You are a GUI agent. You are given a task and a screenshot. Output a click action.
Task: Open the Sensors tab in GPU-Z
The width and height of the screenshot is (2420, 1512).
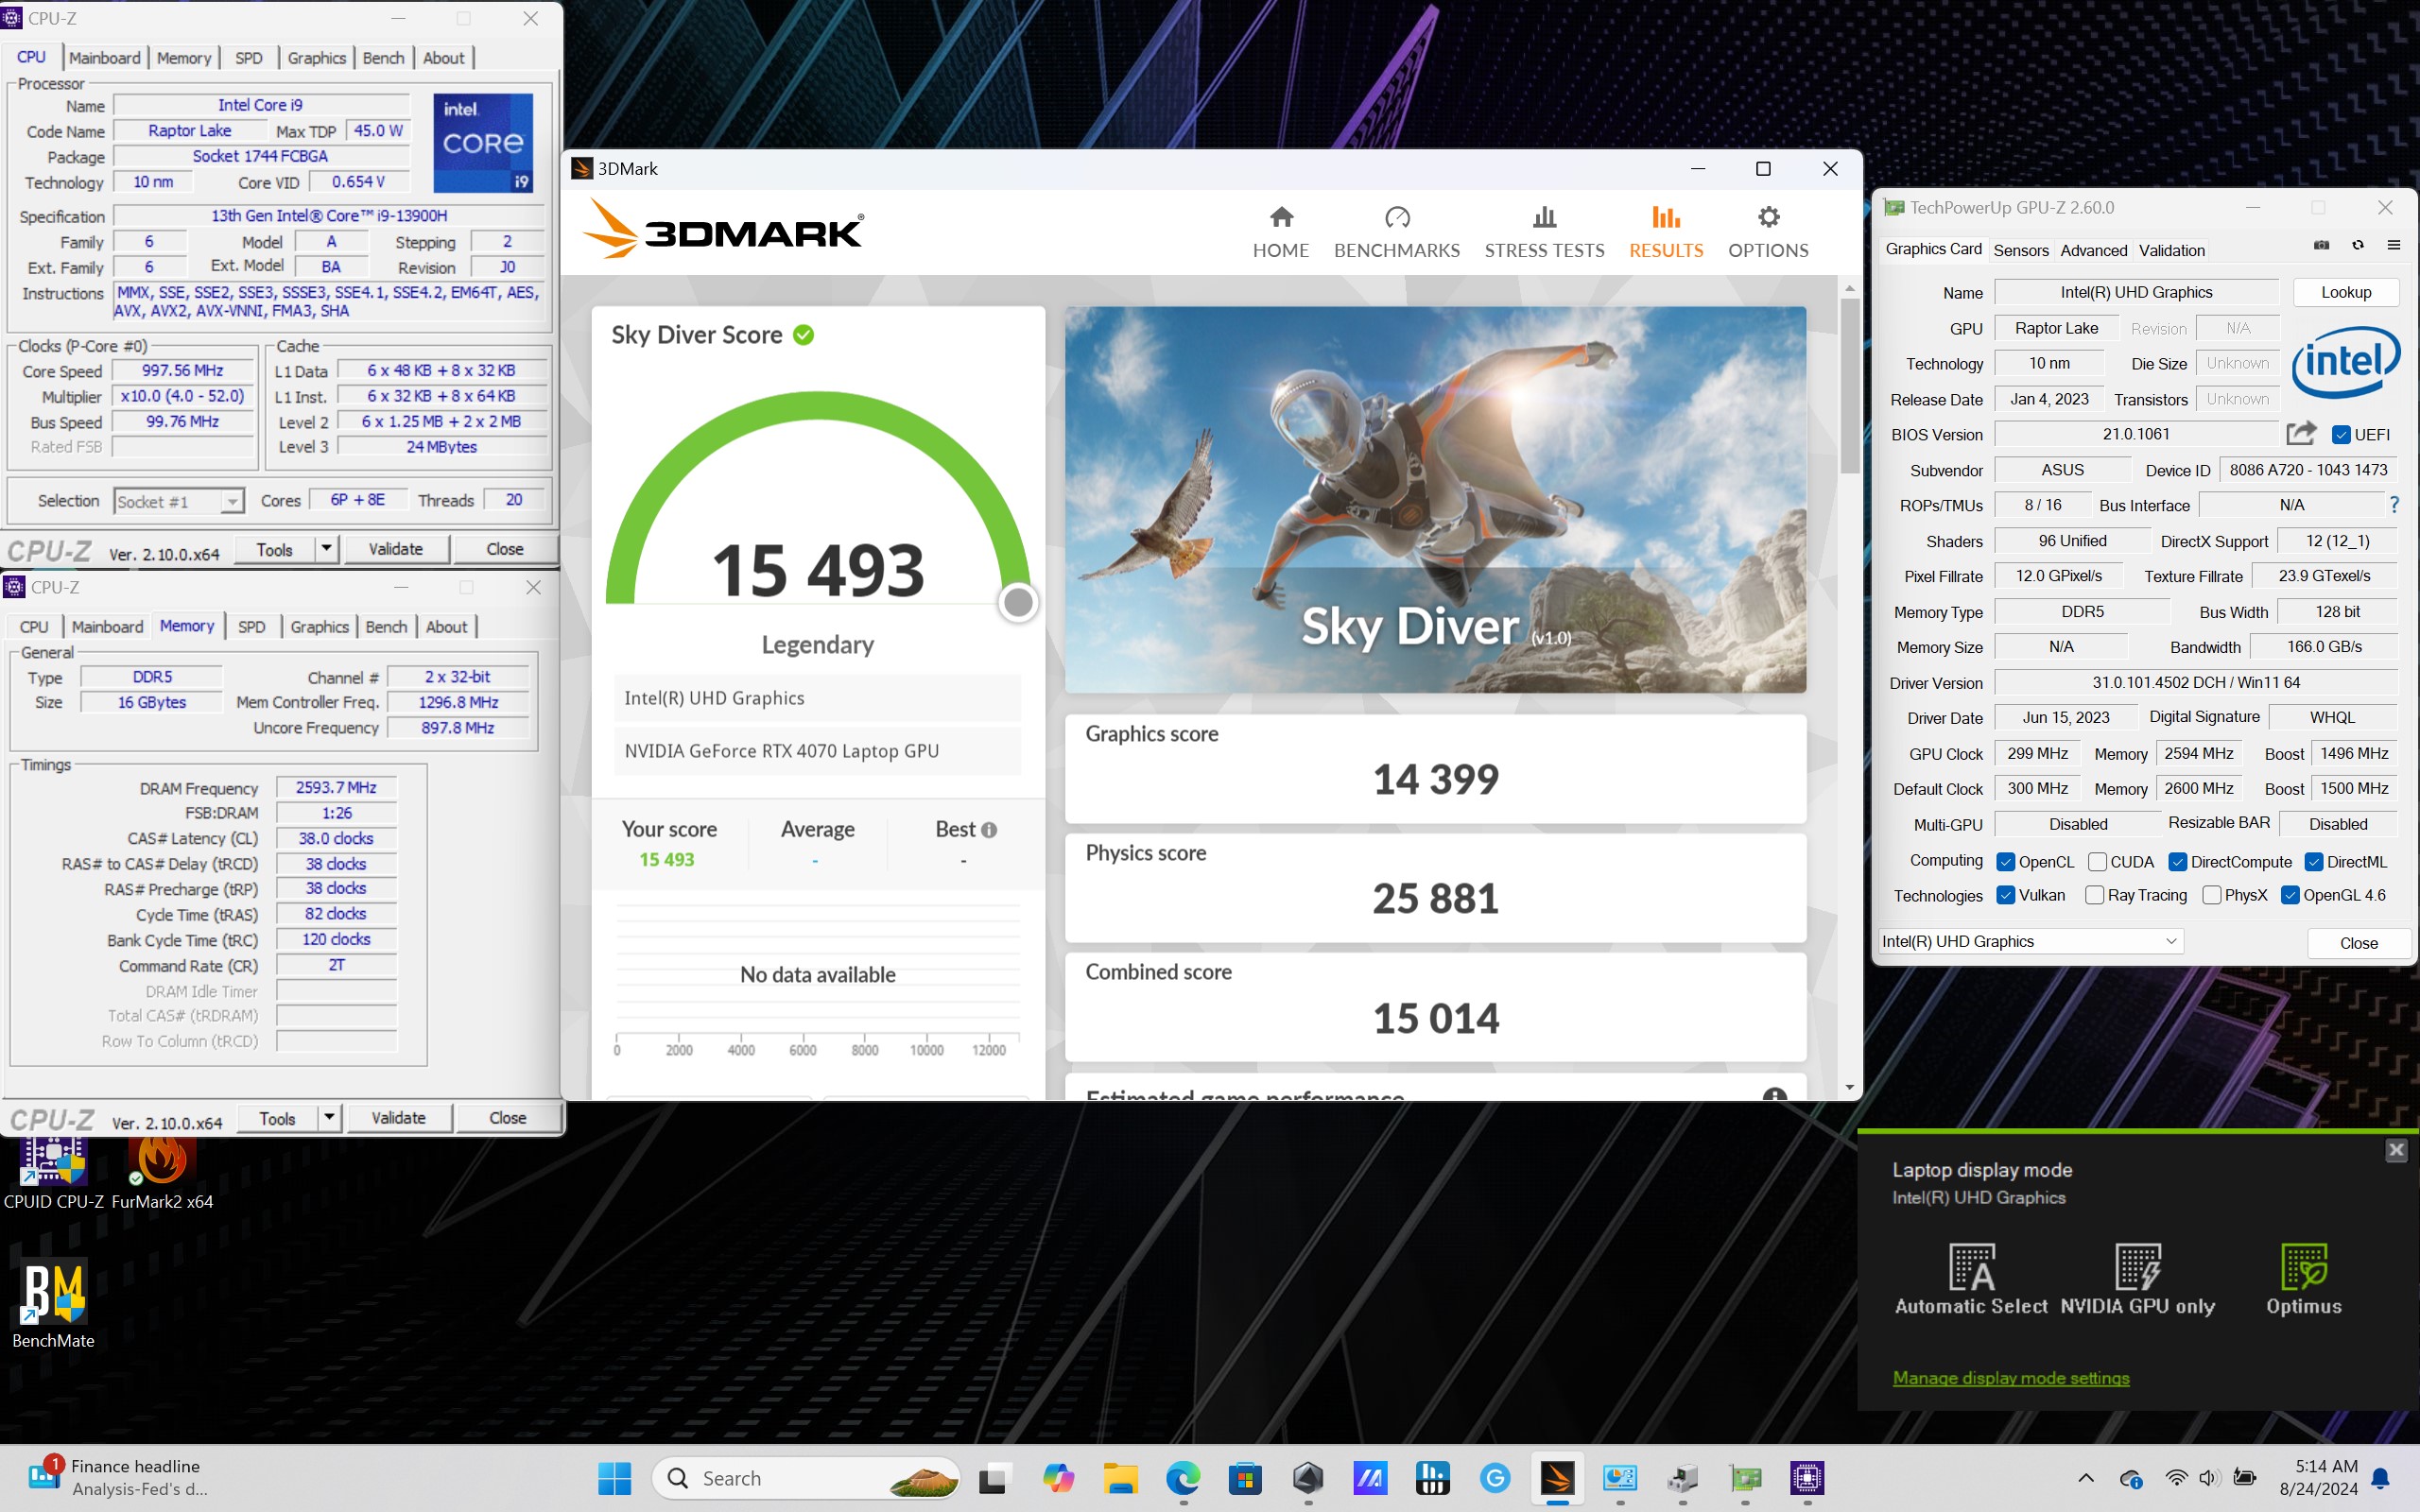tap(2021, 250)
